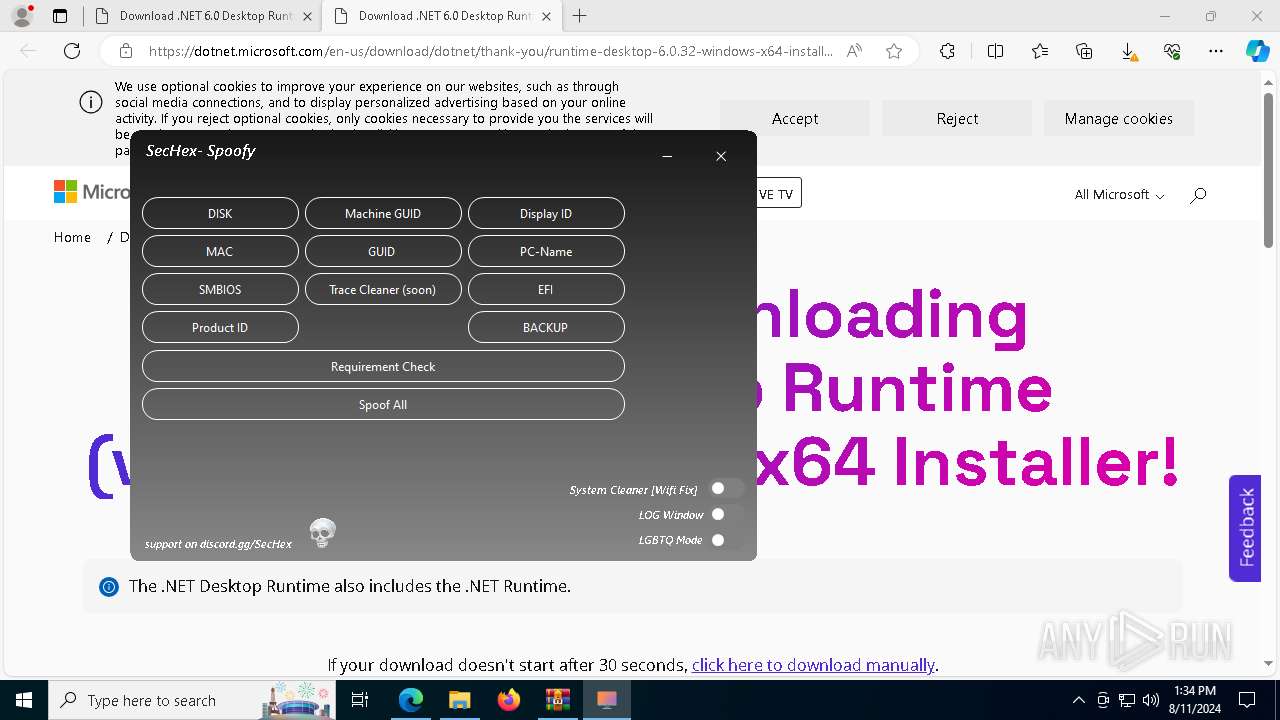
Task: Open Collections icon
Action: (1084, 51)
